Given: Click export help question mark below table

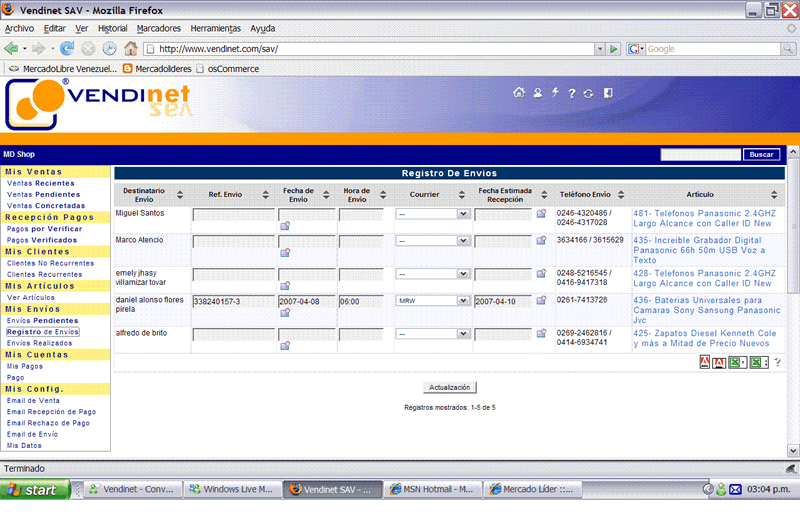Looking at the screenshot, I should [x=777, y=362].
